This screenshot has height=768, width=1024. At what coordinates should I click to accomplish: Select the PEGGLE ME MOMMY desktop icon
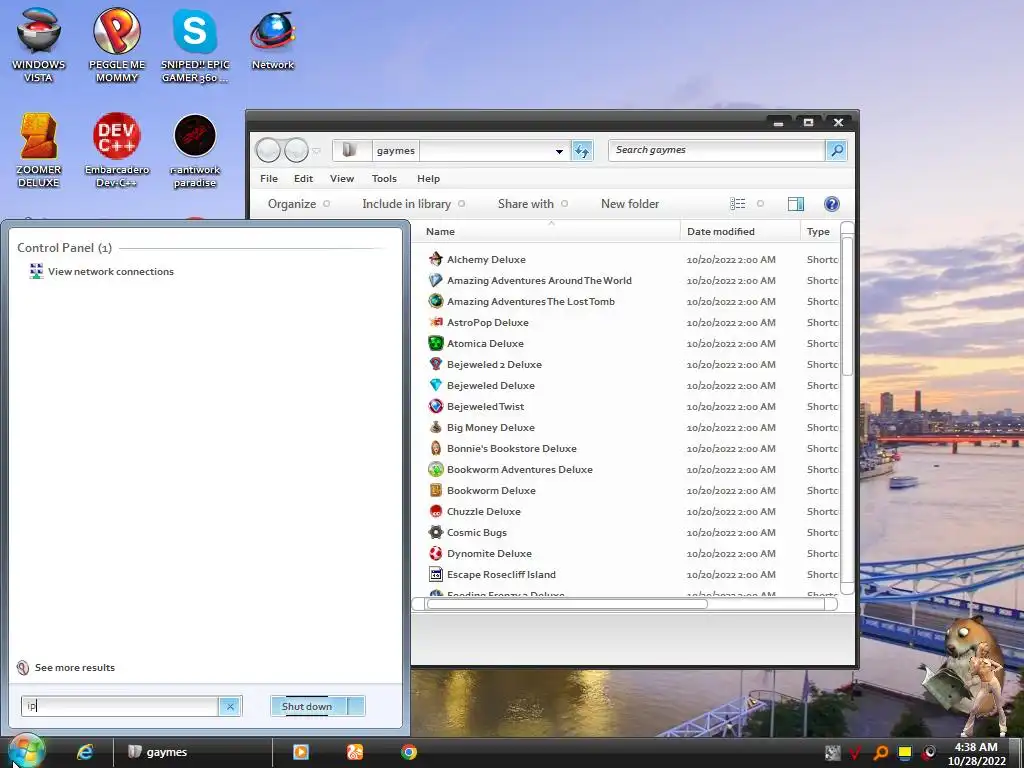117,44
